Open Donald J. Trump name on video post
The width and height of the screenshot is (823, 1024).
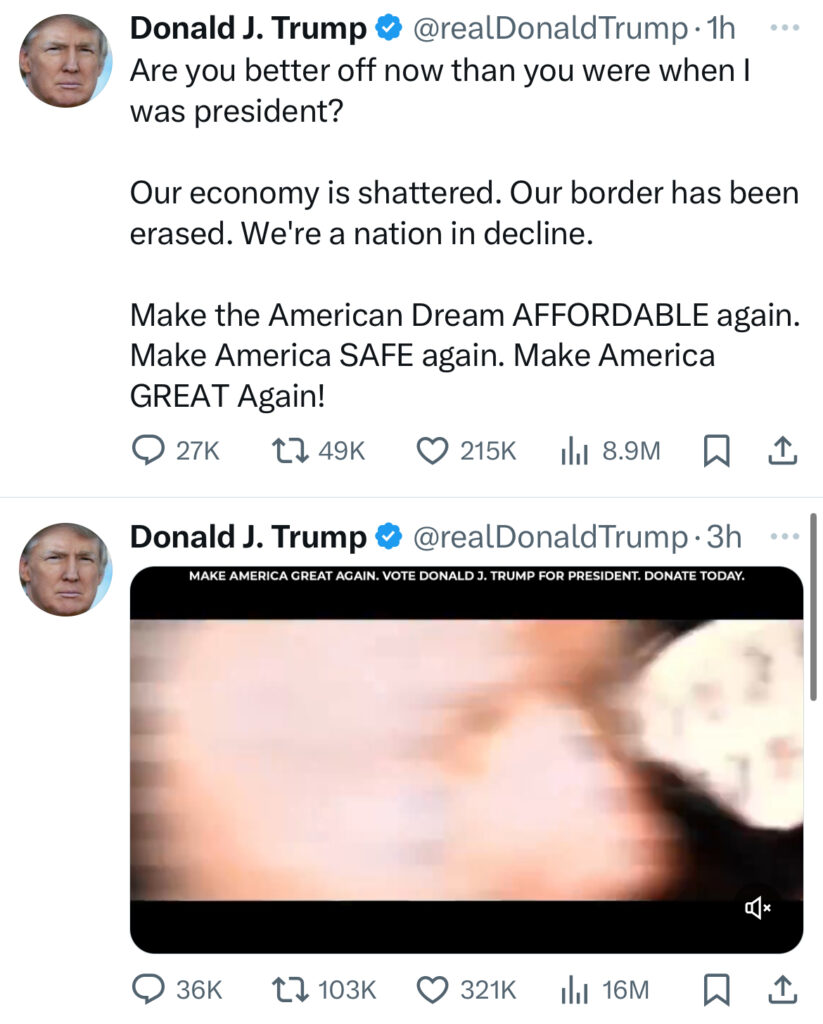[248, 537]
